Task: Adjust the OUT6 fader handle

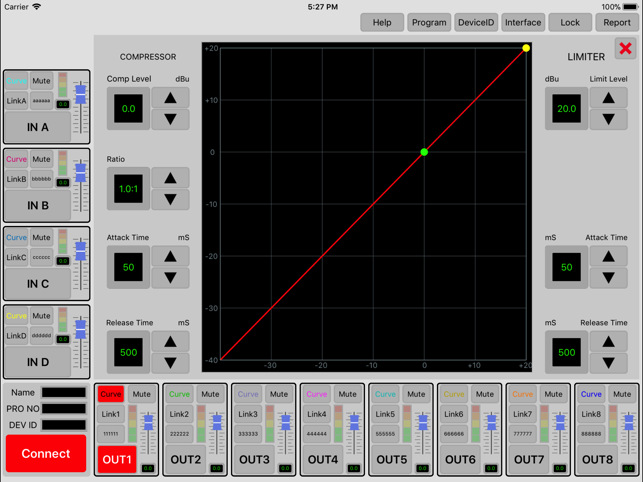Action: click(x=491, y=423)
